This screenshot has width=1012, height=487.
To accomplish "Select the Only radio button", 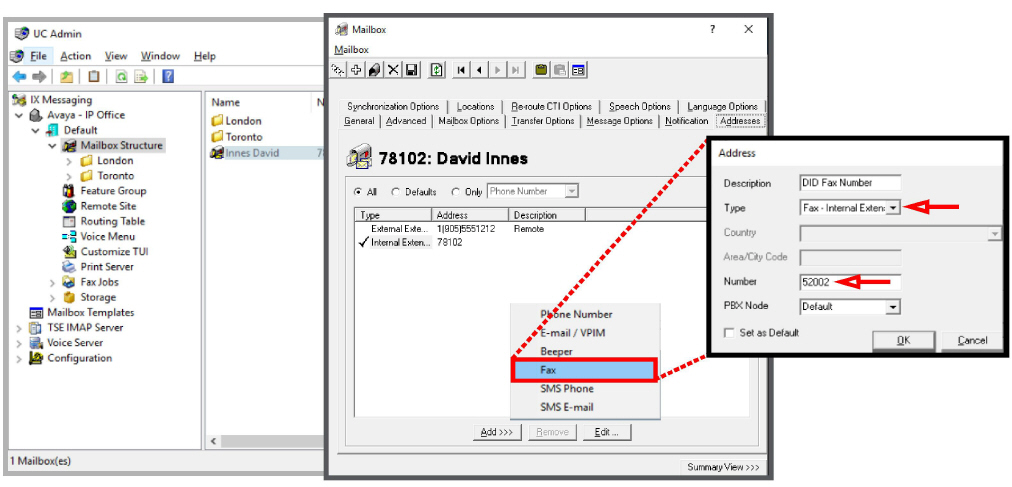I will [456, 192].
